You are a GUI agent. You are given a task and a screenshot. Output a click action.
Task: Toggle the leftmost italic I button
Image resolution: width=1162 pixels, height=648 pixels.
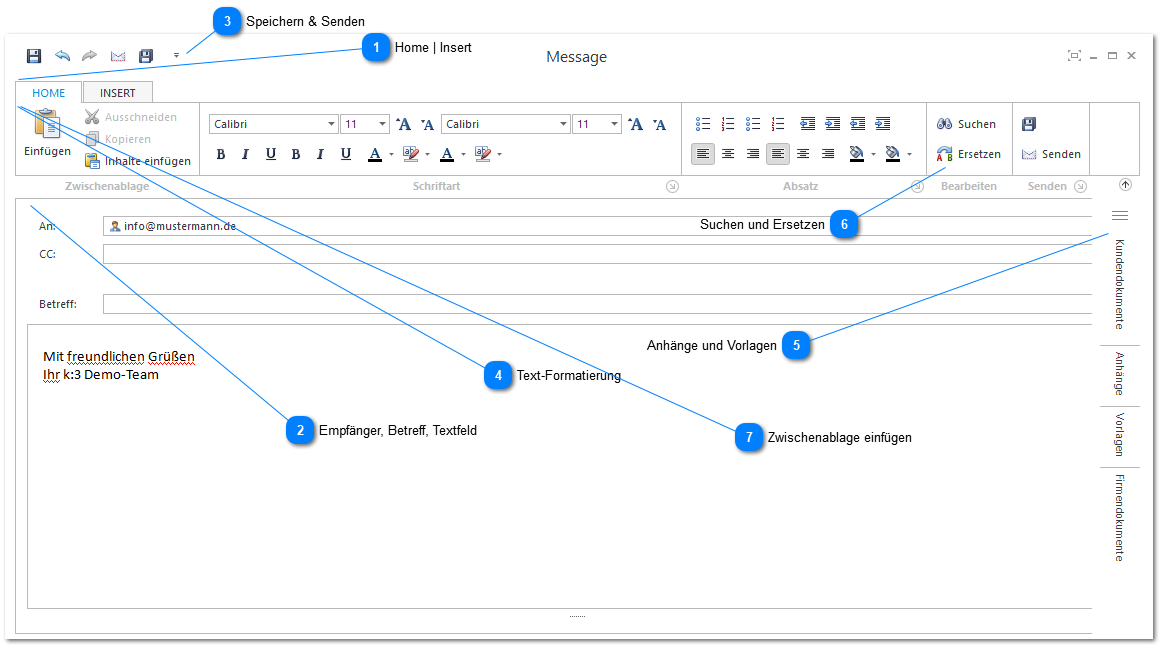coord(245,154)
